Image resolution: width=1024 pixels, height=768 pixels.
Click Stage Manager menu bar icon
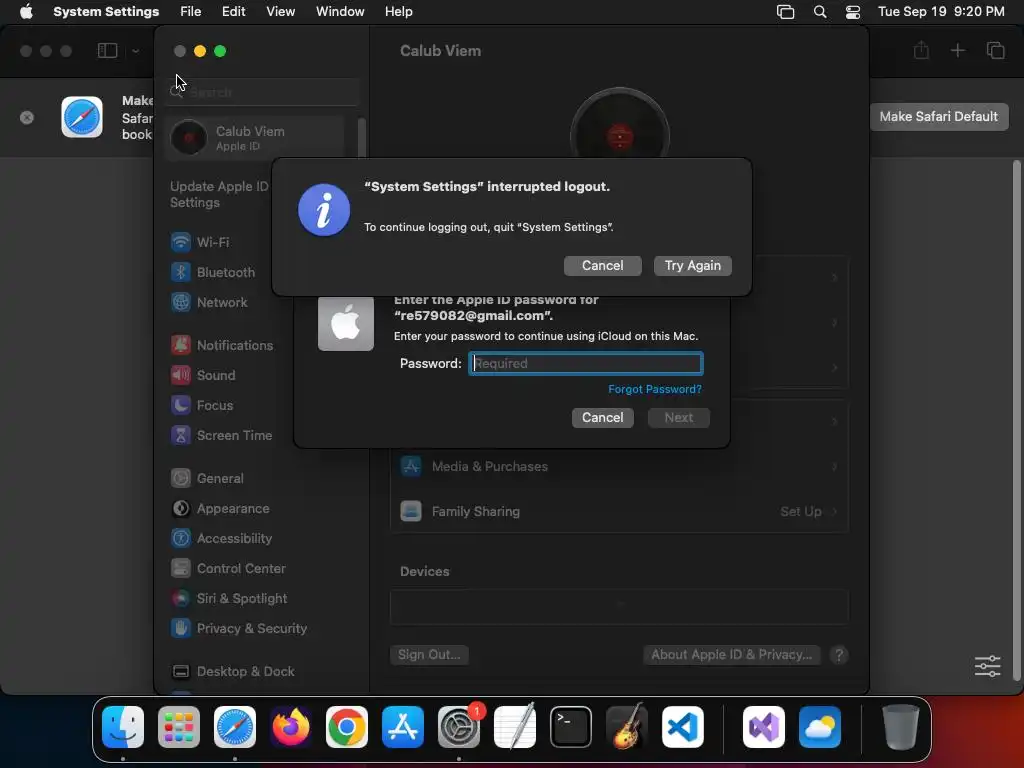786,12
